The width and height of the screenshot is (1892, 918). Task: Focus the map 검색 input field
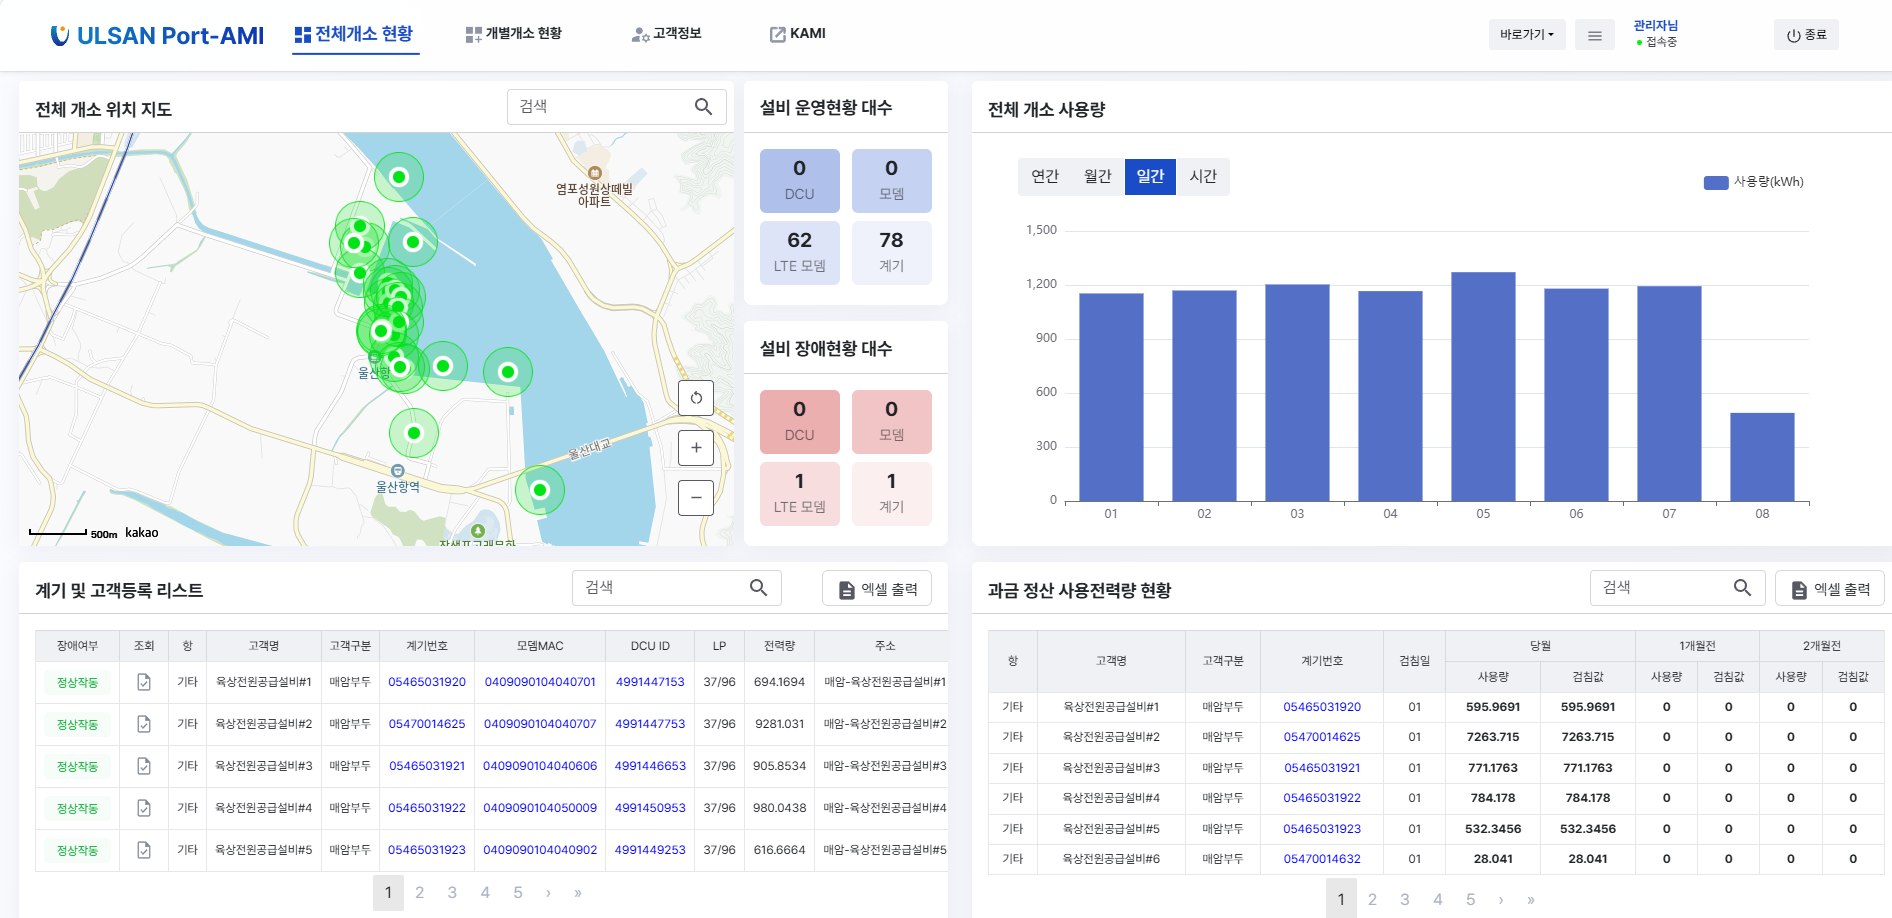601,106
